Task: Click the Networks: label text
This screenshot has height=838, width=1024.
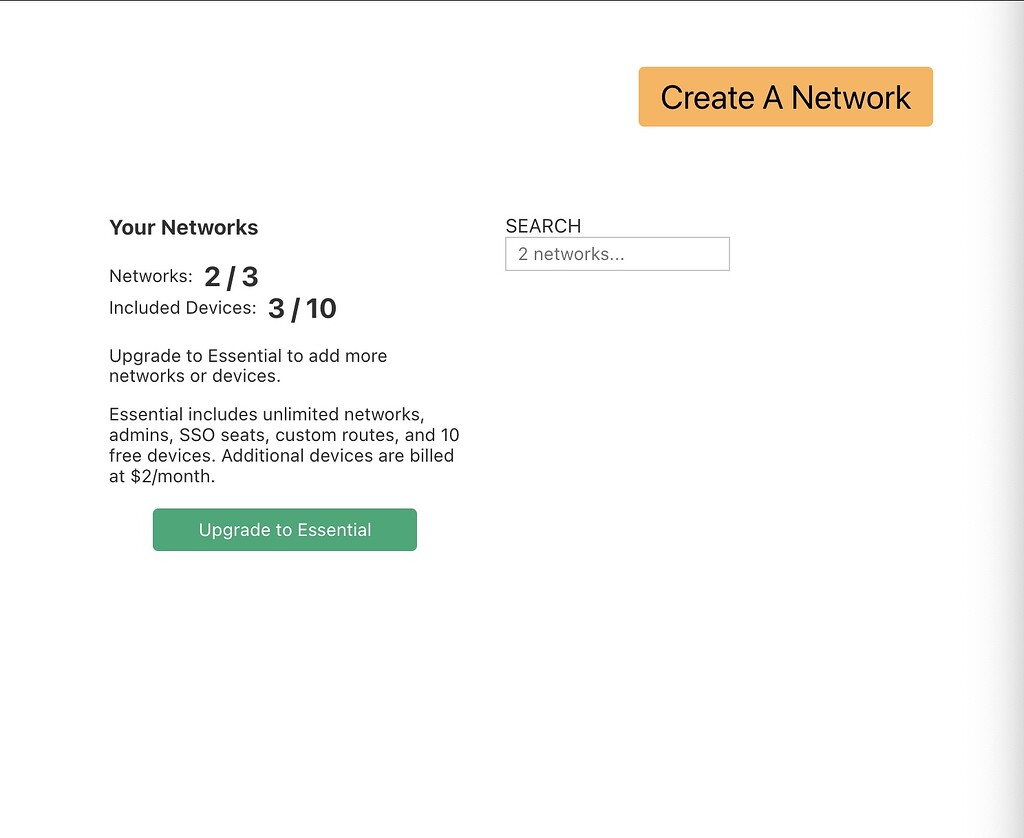Action: (150, 276)
